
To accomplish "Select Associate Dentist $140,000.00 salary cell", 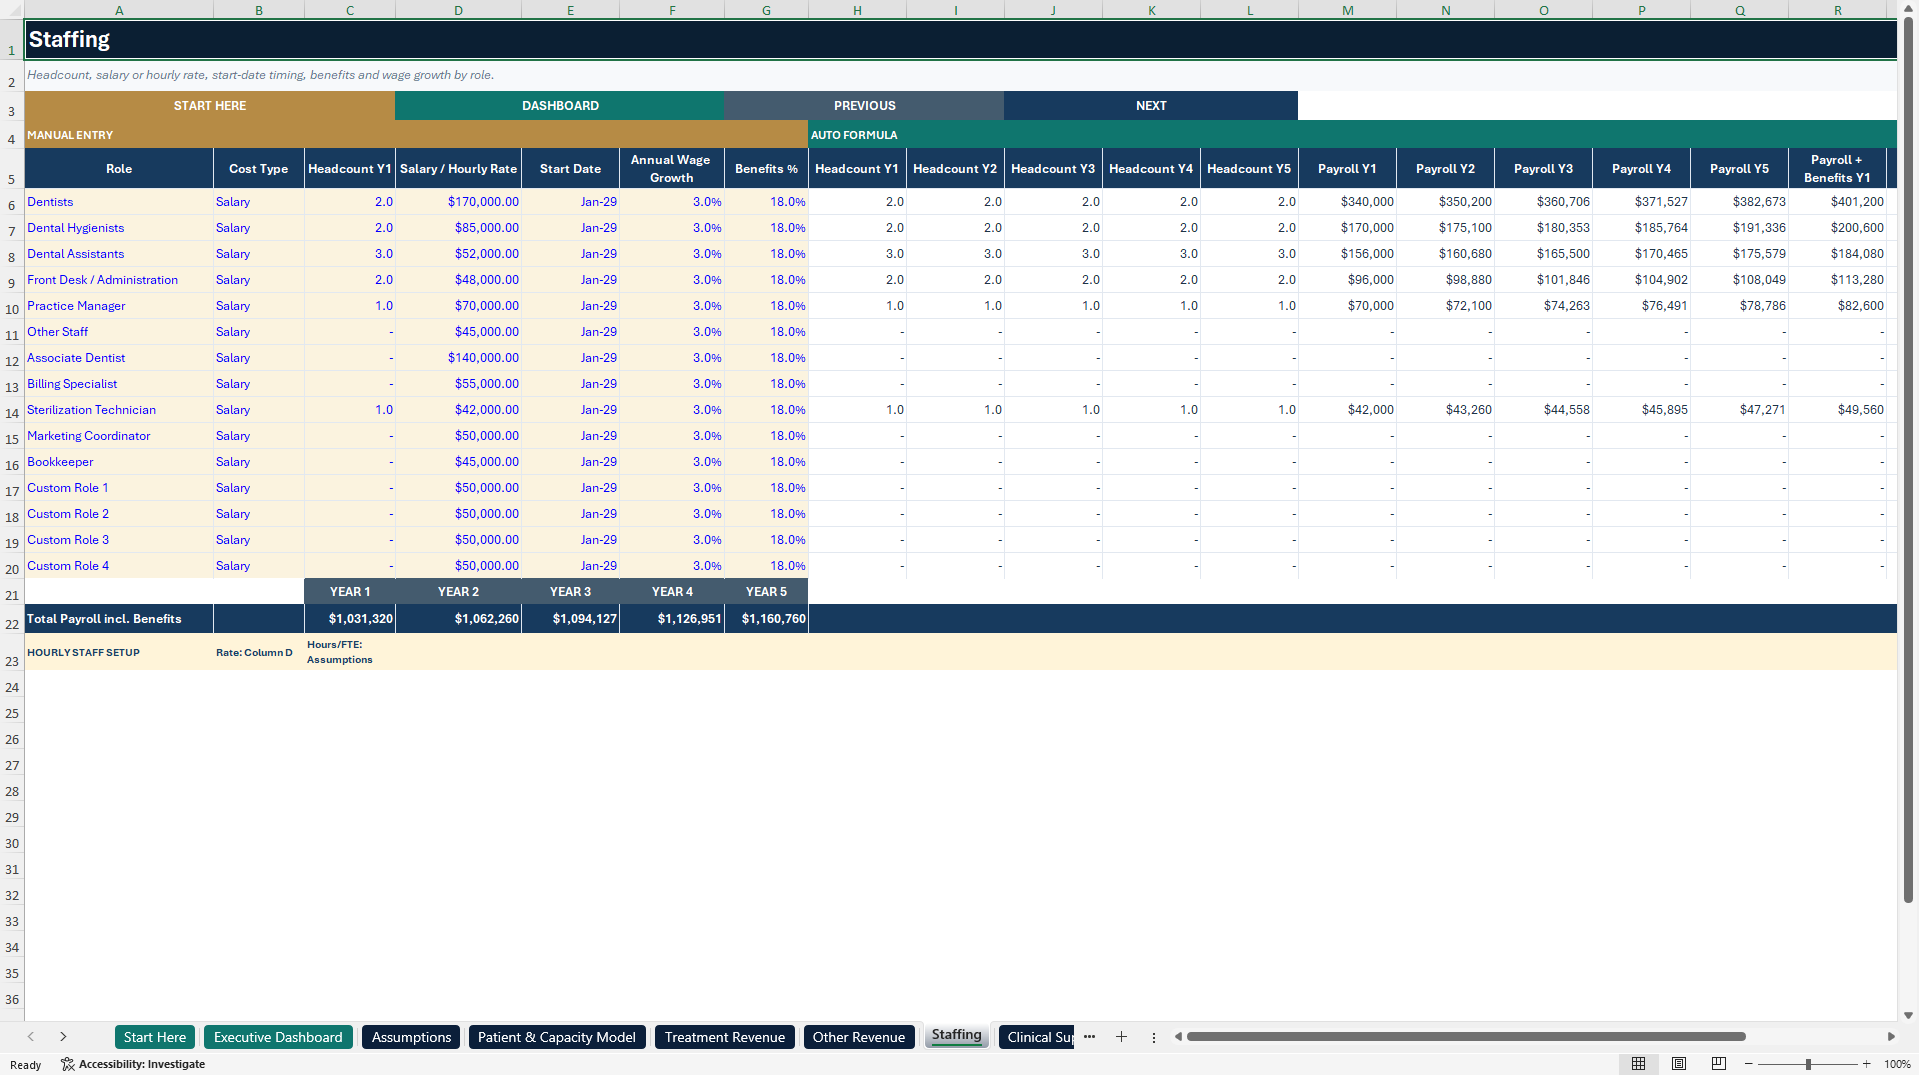I will (458, 358).
